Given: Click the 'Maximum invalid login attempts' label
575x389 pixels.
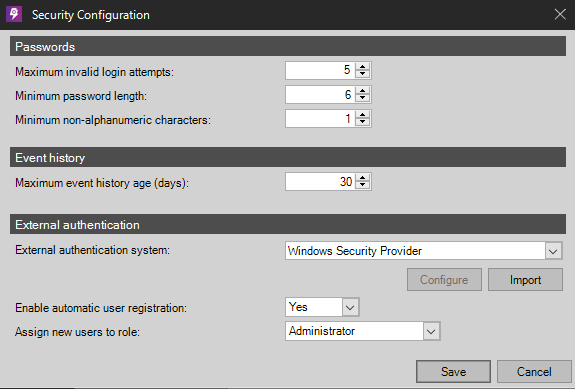Looking at the screenshot, I should pyautogui.click(x=94, y=72).
